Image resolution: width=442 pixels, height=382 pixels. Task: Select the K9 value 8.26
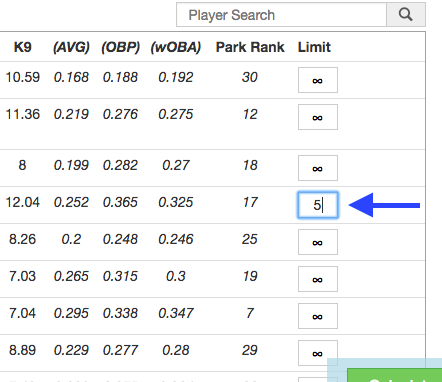22,239
